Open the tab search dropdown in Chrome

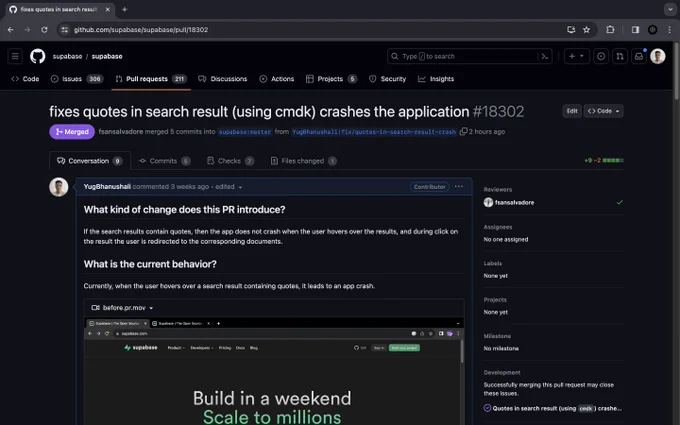coord(670,9)
